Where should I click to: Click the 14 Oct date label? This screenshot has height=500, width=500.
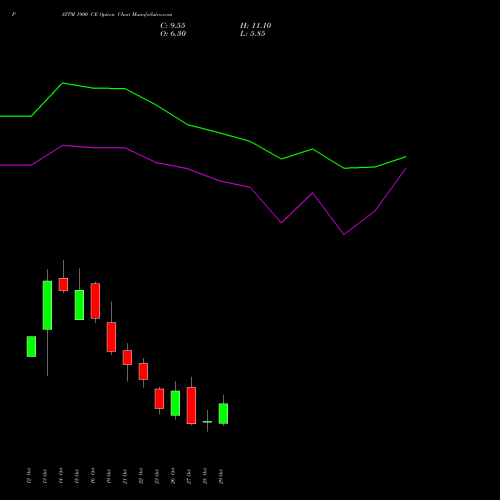[61, 476]
